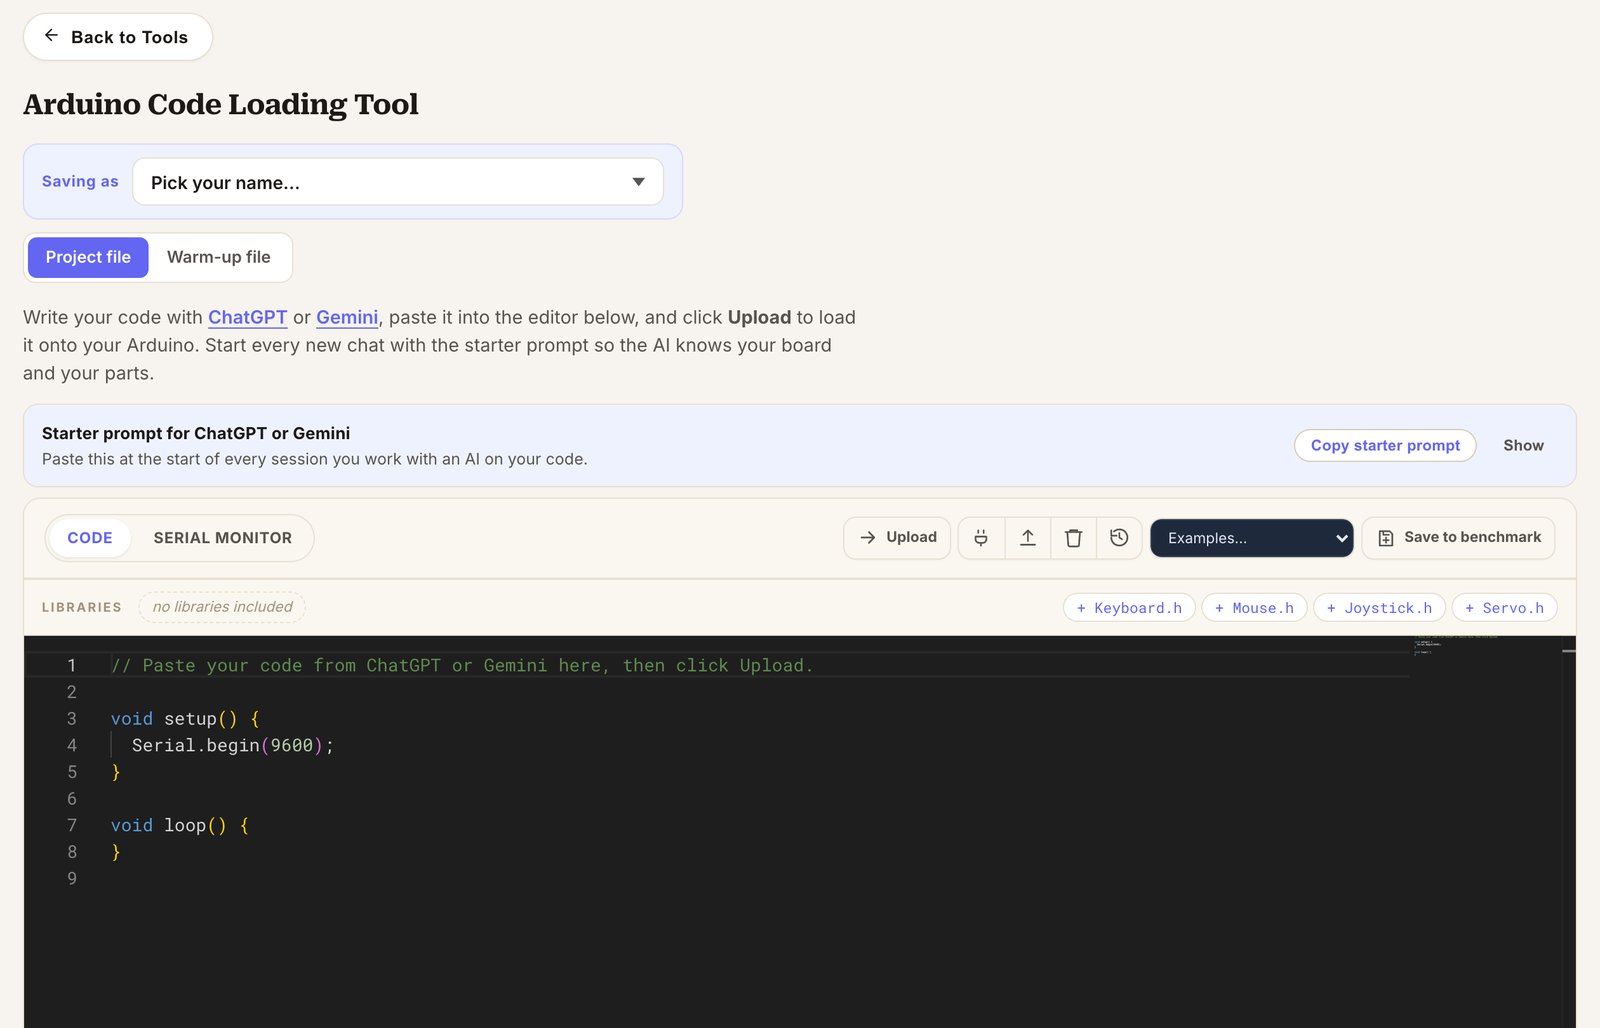This screenshot has width=1600, height=1028.
Task: Click line 4 Serial.begin(9600) code
Action: click(233, 745)
